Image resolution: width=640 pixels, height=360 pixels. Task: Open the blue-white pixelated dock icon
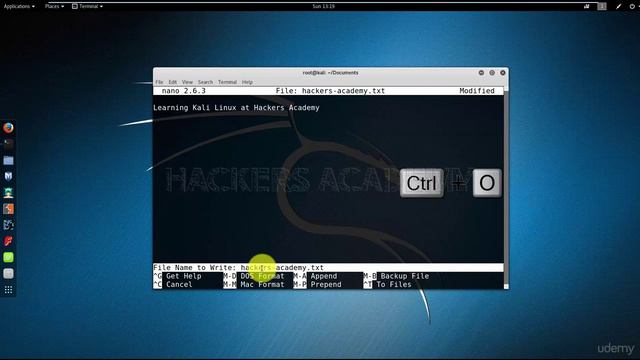tap(8, 225)
